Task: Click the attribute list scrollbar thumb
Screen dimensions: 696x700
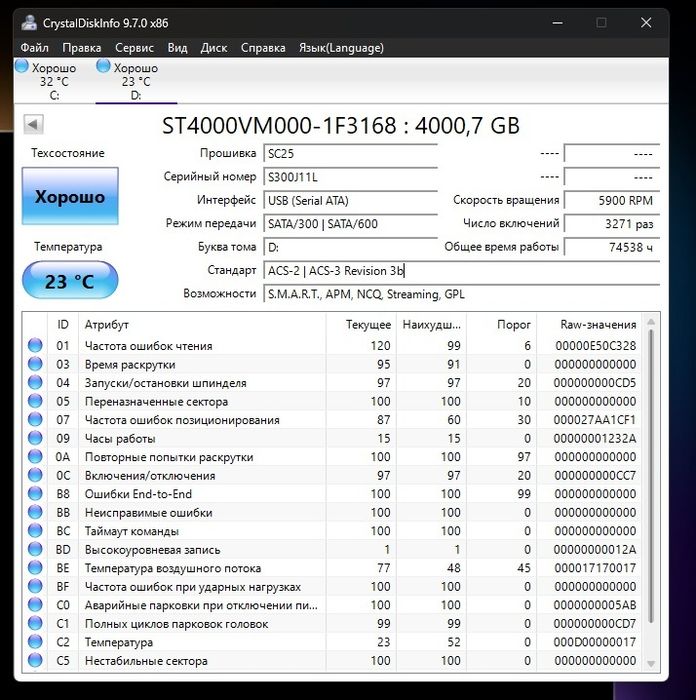Action: pyautogui.click(x=651, y=476)
